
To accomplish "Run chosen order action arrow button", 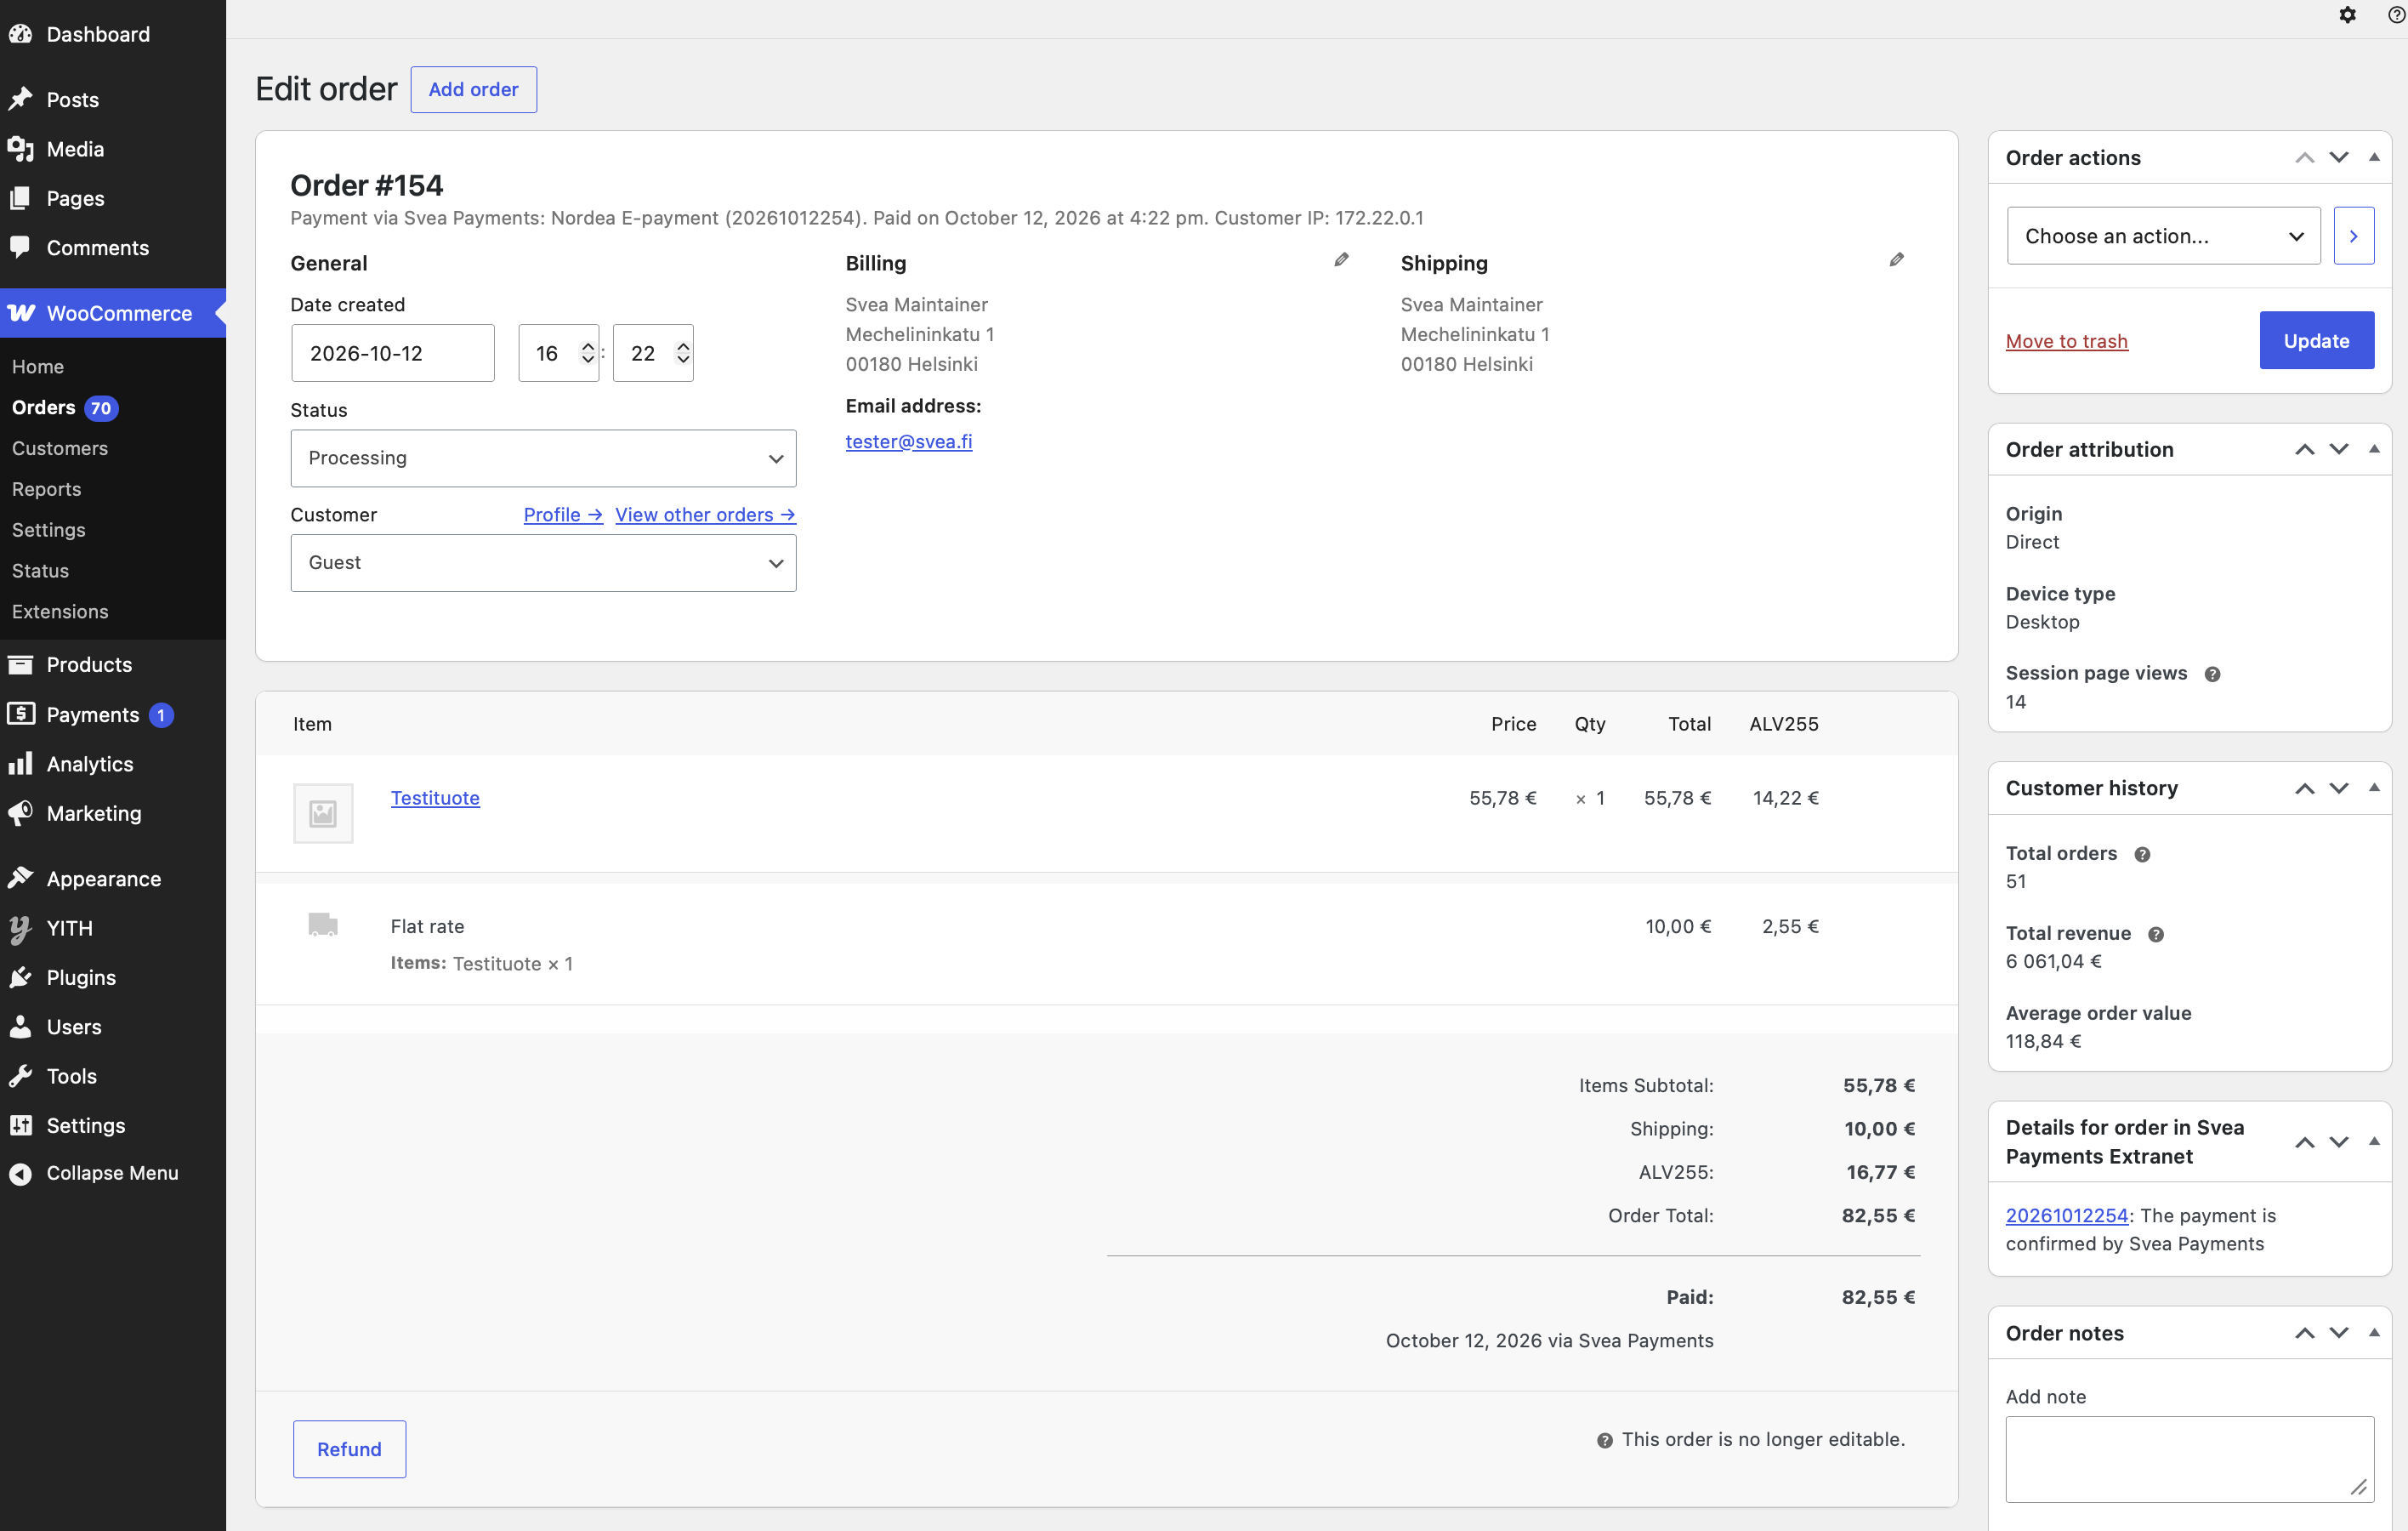I will point(2353,236).
